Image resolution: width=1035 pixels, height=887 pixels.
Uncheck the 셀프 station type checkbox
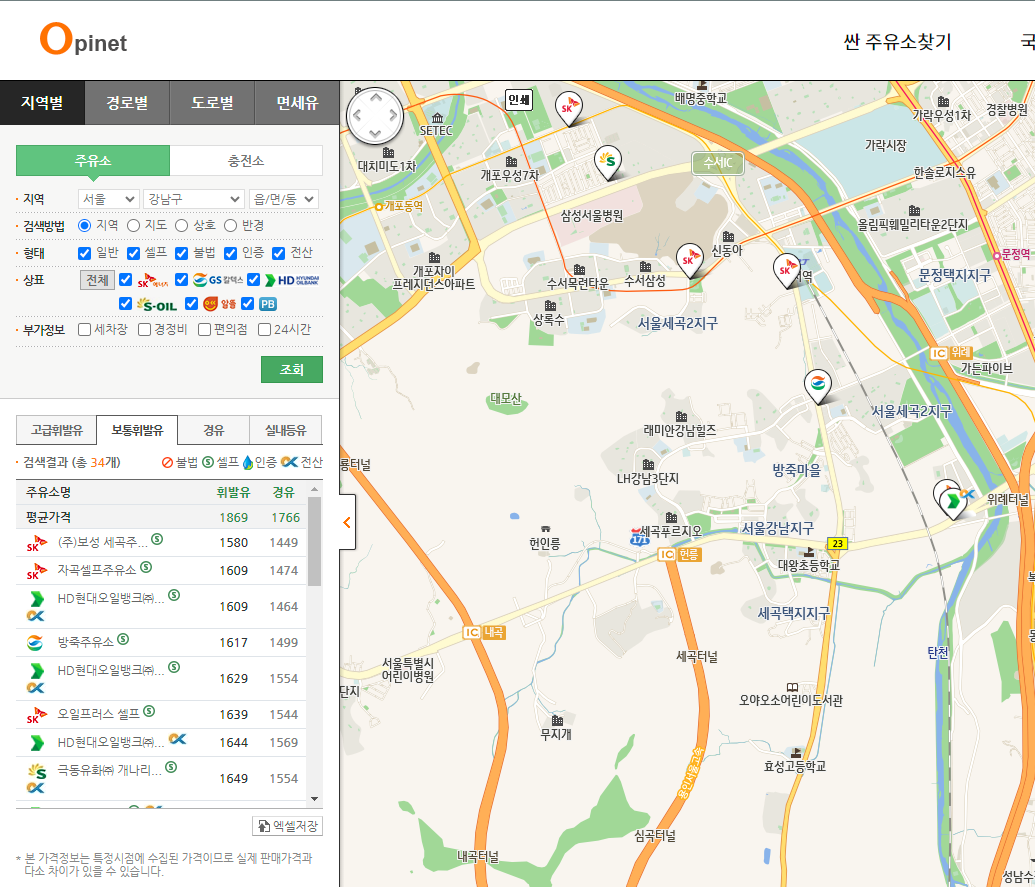click(x=133, y=253)
